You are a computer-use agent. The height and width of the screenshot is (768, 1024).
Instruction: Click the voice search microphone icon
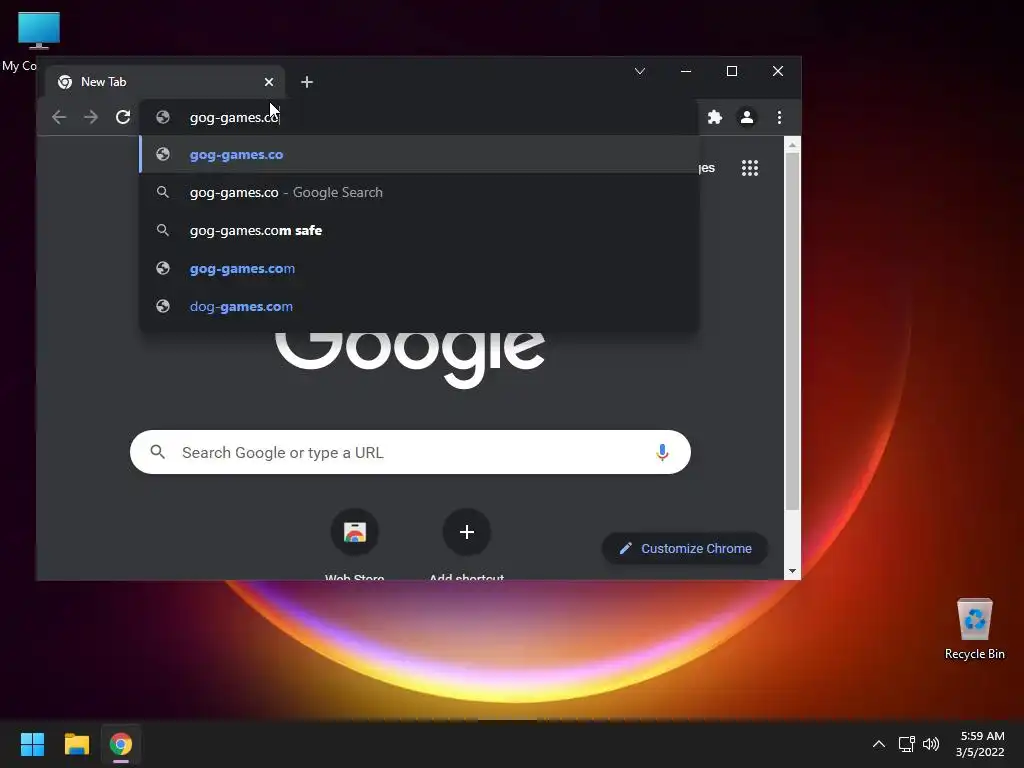[662, 452]
